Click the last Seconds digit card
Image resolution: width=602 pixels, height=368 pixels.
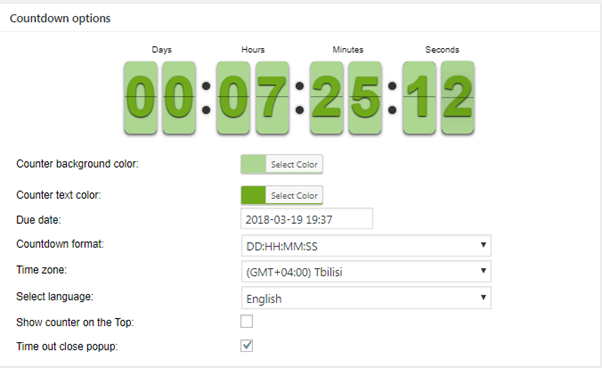point(458,98)
